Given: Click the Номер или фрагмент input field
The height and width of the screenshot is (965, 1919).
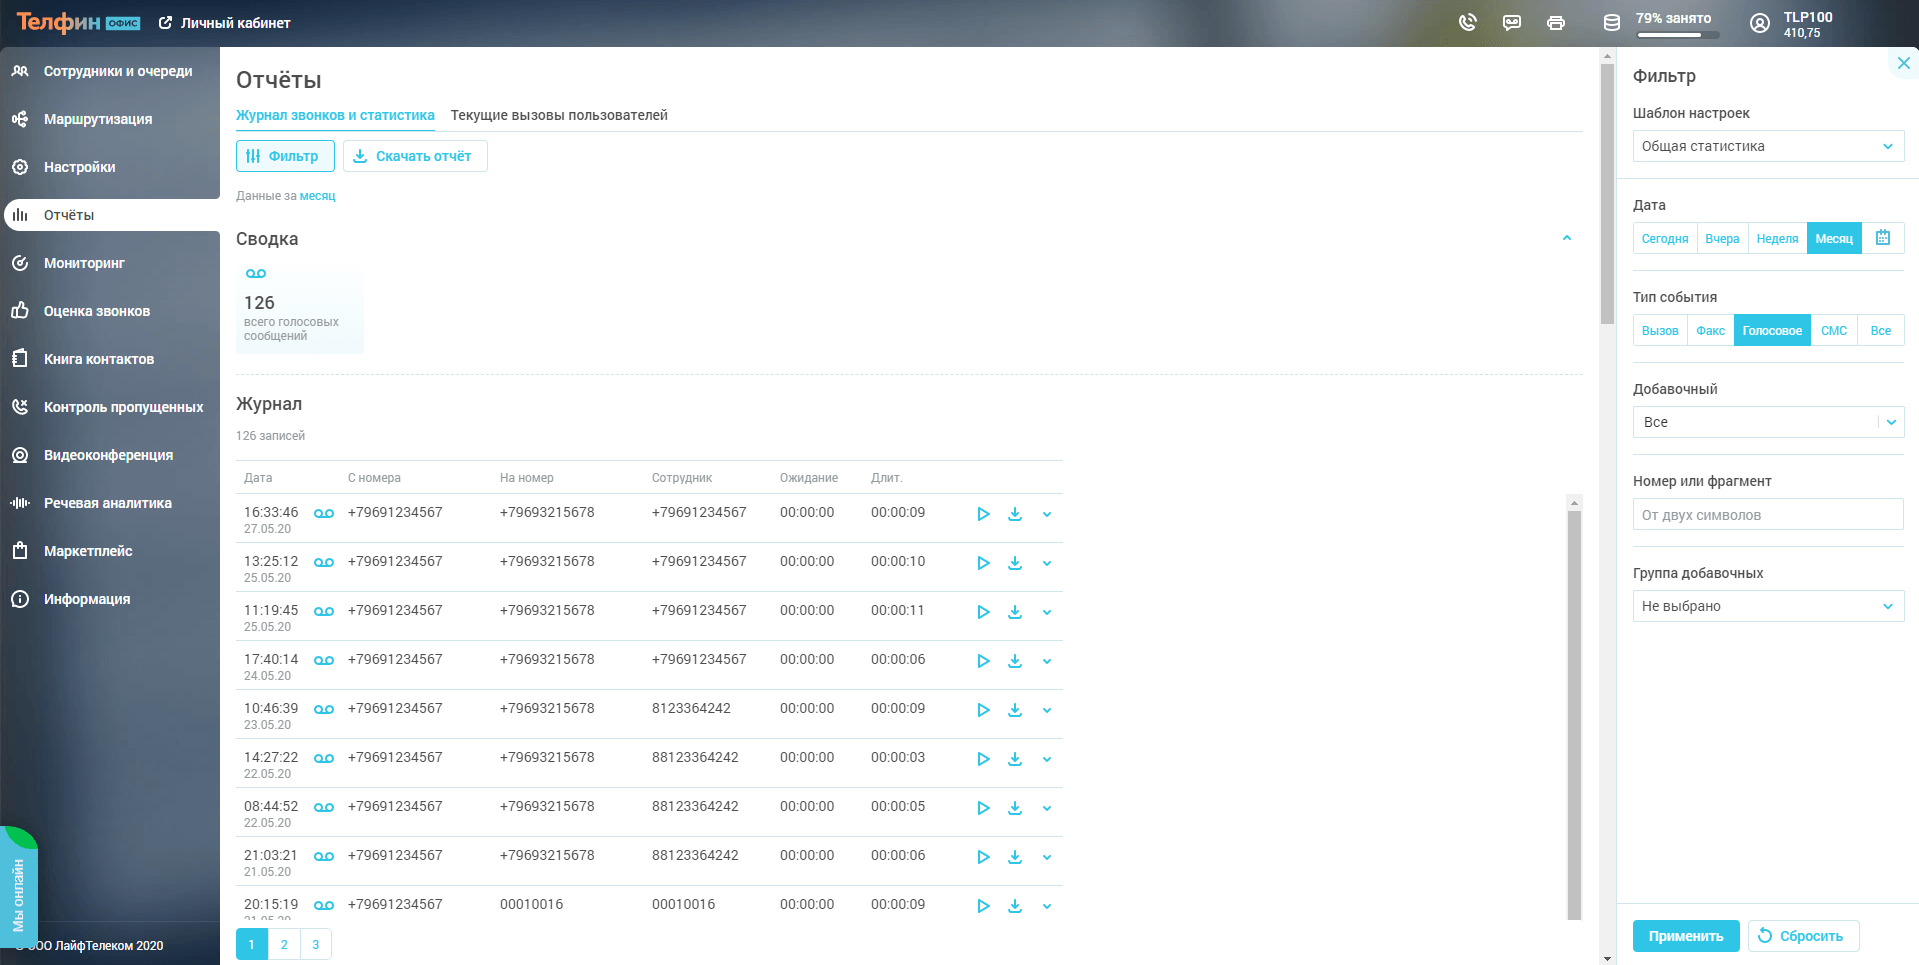Looking at the screenshot, I should [1767, 515].
